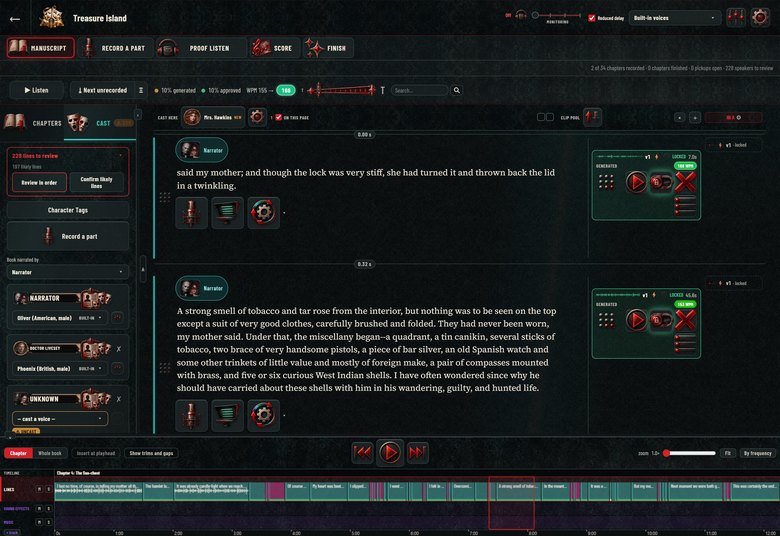Collapse the left sidebar panel arrow
This screenshot has width=780, height=536.
[138, 115]
